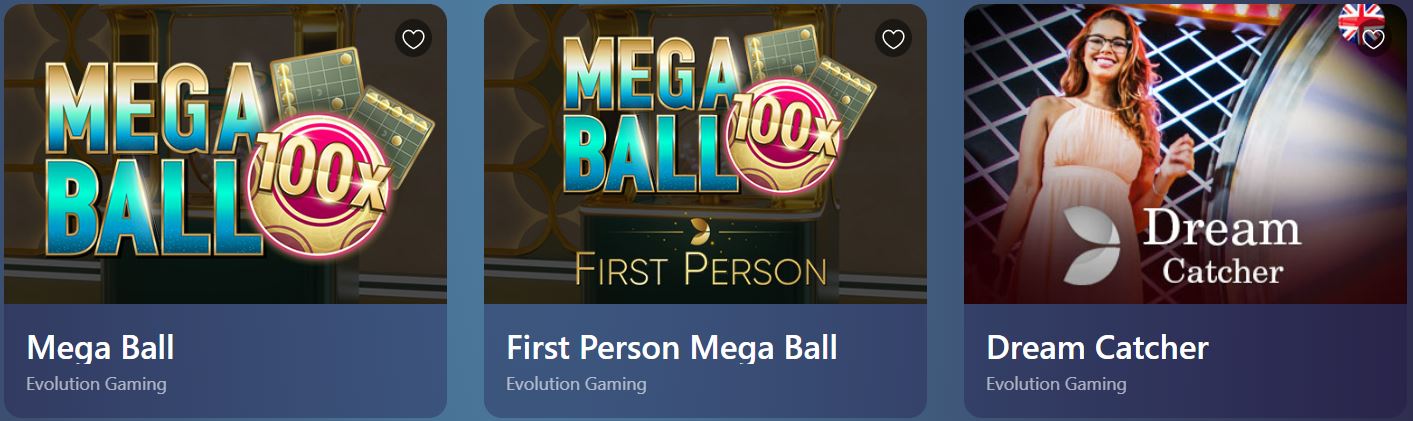Image resolution: width=1413 pixels, height=421 pixels.
Task: Click Evolution Gaming provider under Dream Catcher
Action: click(1056, 384)
